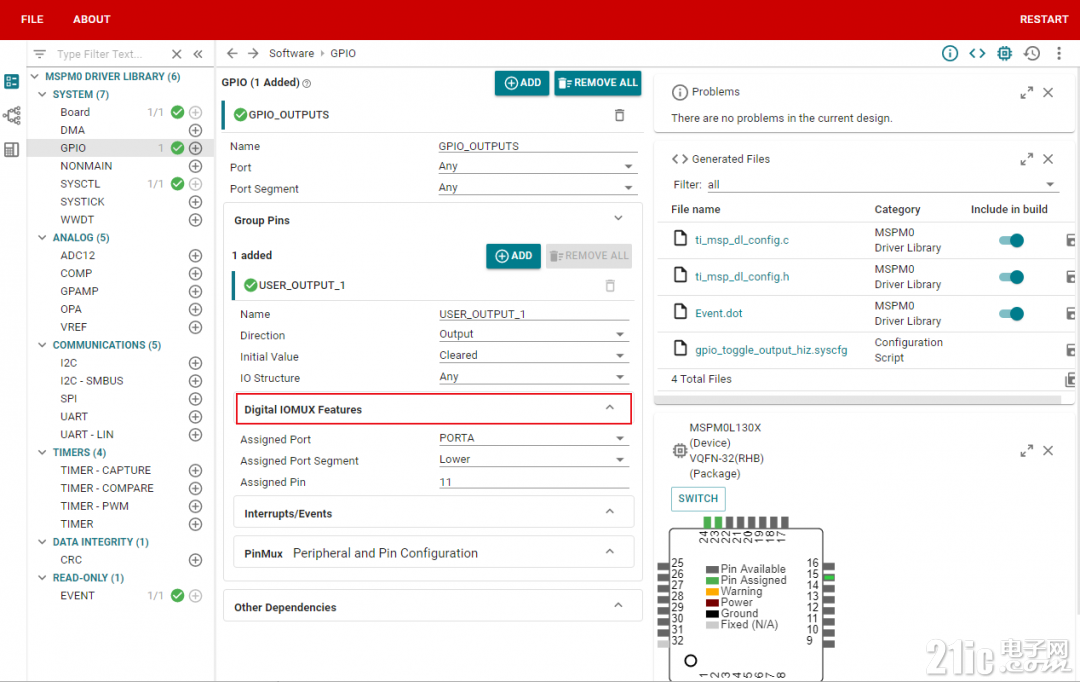
Task: Add an I2C module instance
Action: [196, 363]
